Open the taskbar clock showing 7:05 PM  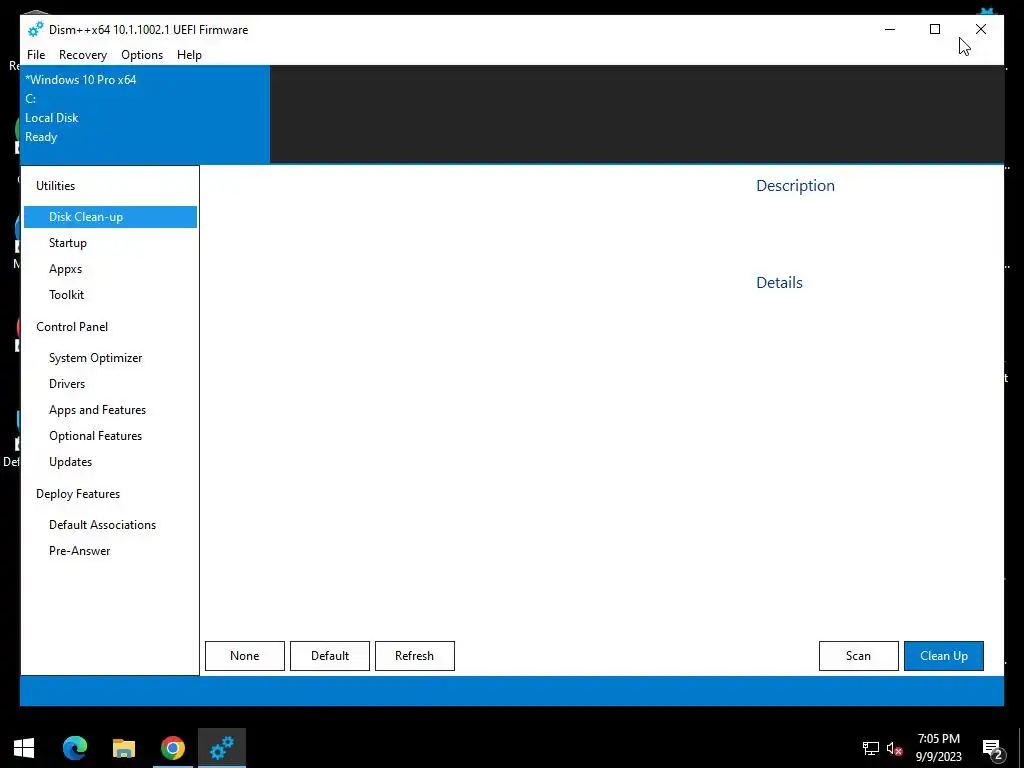coord(938,748)
